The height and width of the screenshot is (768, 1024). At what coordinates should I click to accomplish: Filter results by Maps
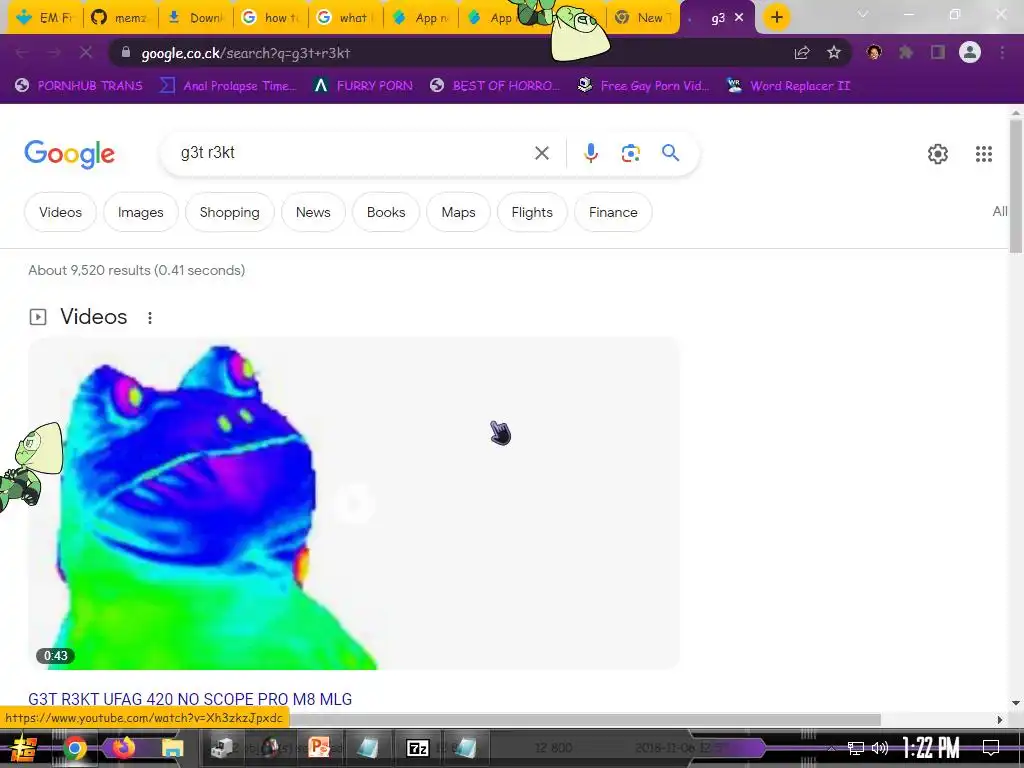(458, 212)
